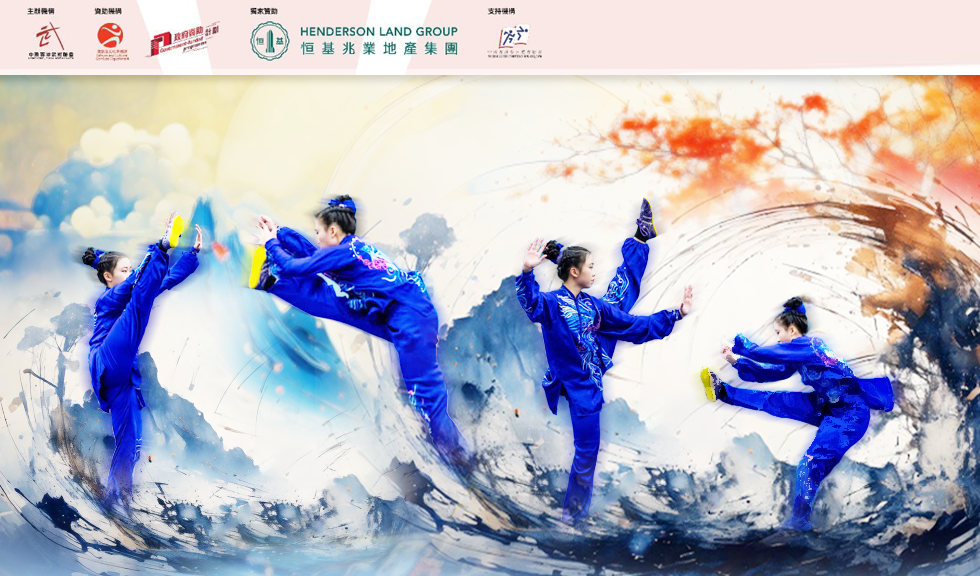Viewport: 980px width, 576px height.
Task: Click the 主辦機構 organiser label
Action: 41,11
